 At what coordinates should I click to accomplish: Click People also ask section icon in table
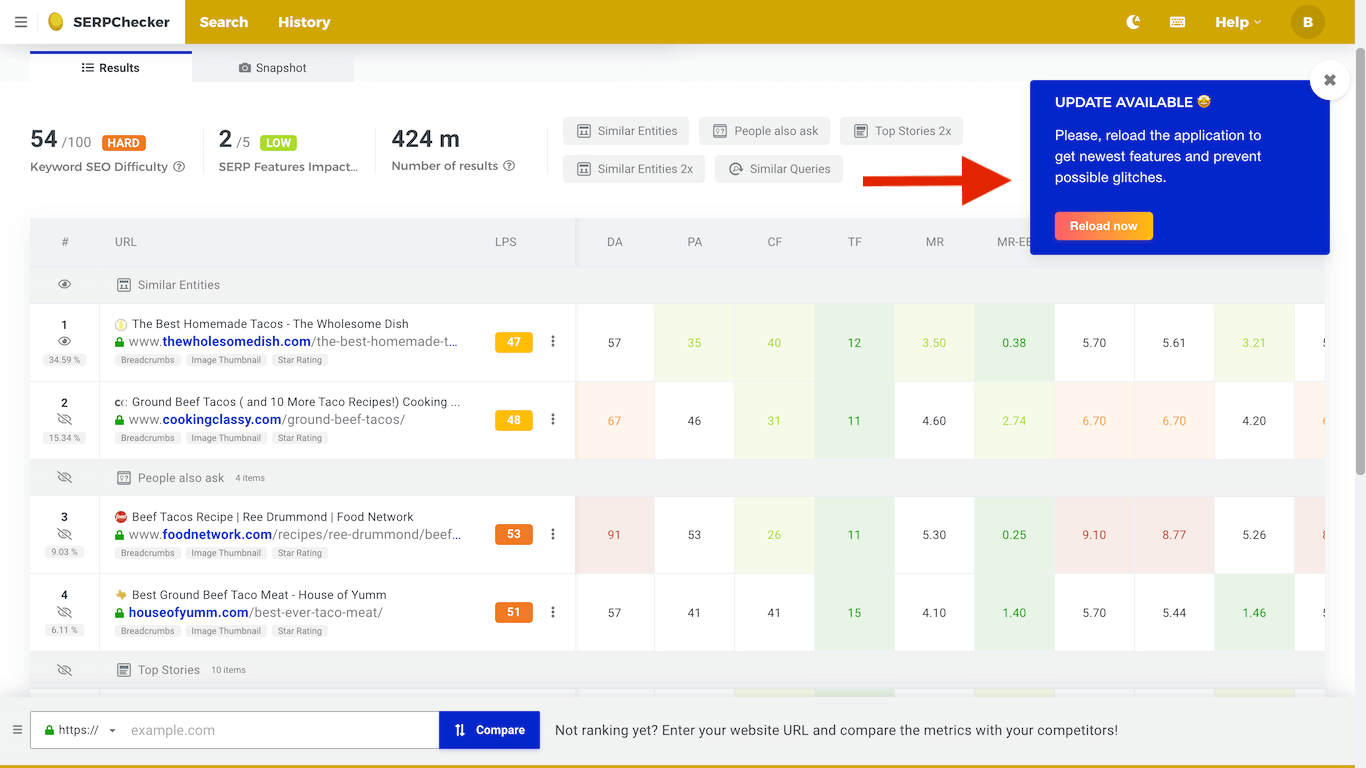[124, 478]
